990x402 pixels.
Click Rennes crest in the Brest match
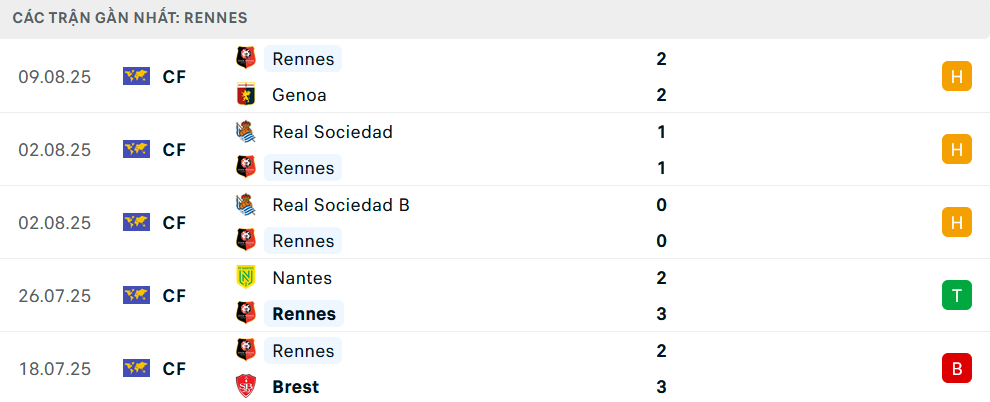(x=245, y=350)
